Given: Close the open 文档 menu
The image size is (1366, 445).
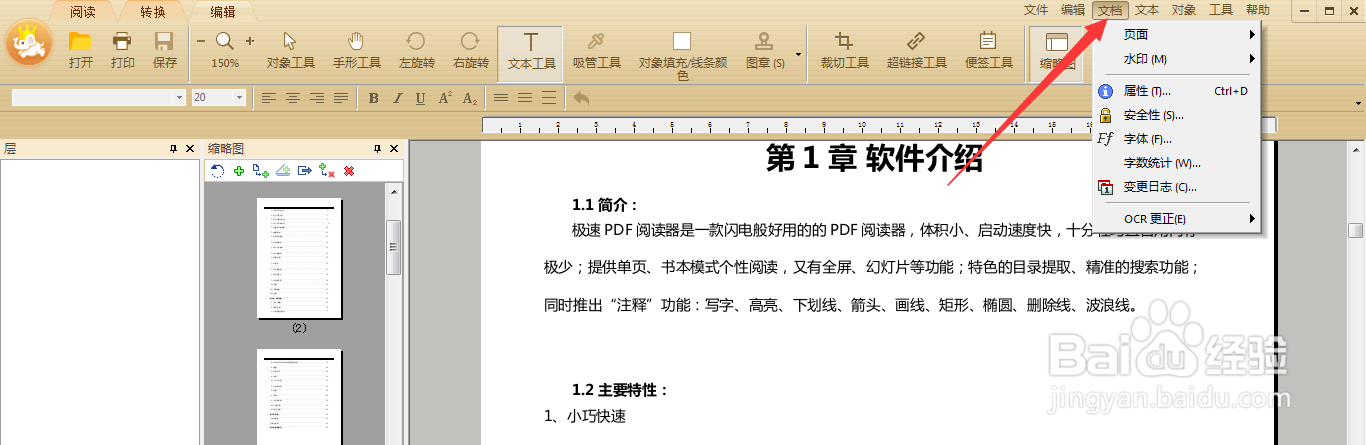Looking at the screenshot, I should coord(1110,10).
